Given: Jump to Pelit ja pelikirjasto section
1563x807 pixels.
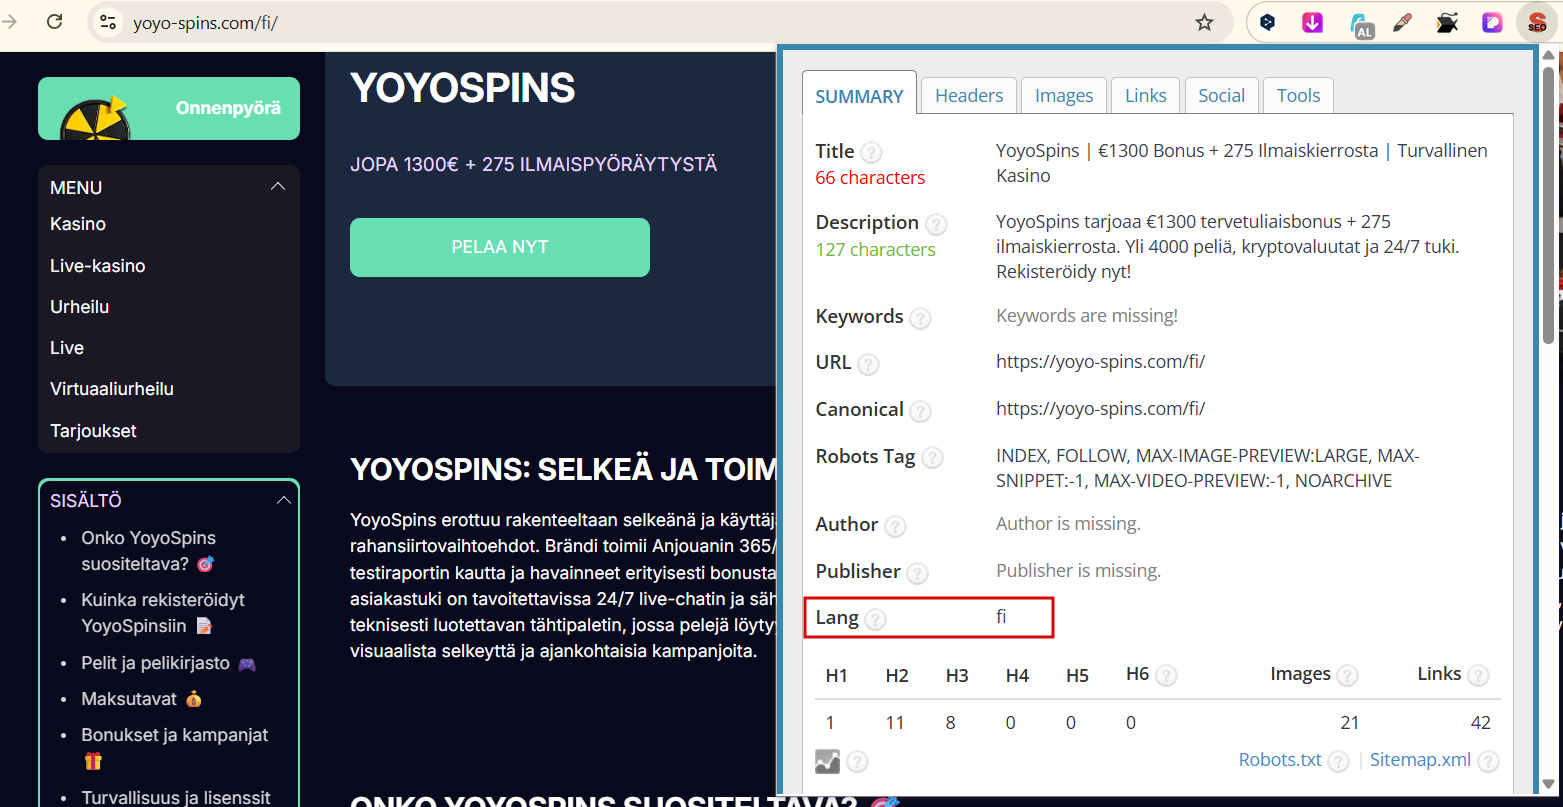Looking at the screenshot, I should click(168, 663).
